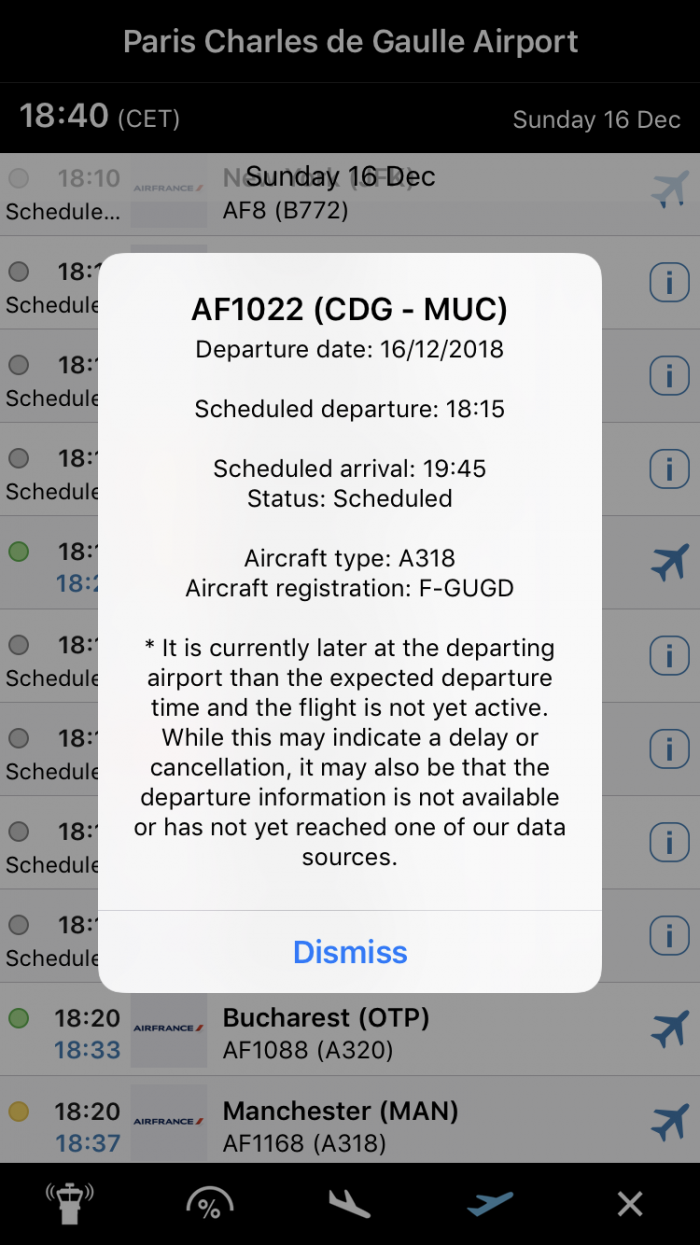Tap the 18:40 CET current time display

click(100, 117)
